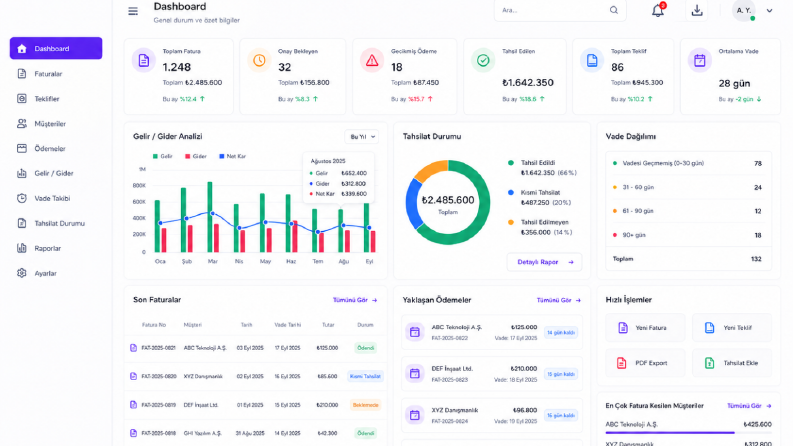
Task: Click calendar icon for ABC Teknoloji payment
Action: pyautogui.click(x=415, y=332)
